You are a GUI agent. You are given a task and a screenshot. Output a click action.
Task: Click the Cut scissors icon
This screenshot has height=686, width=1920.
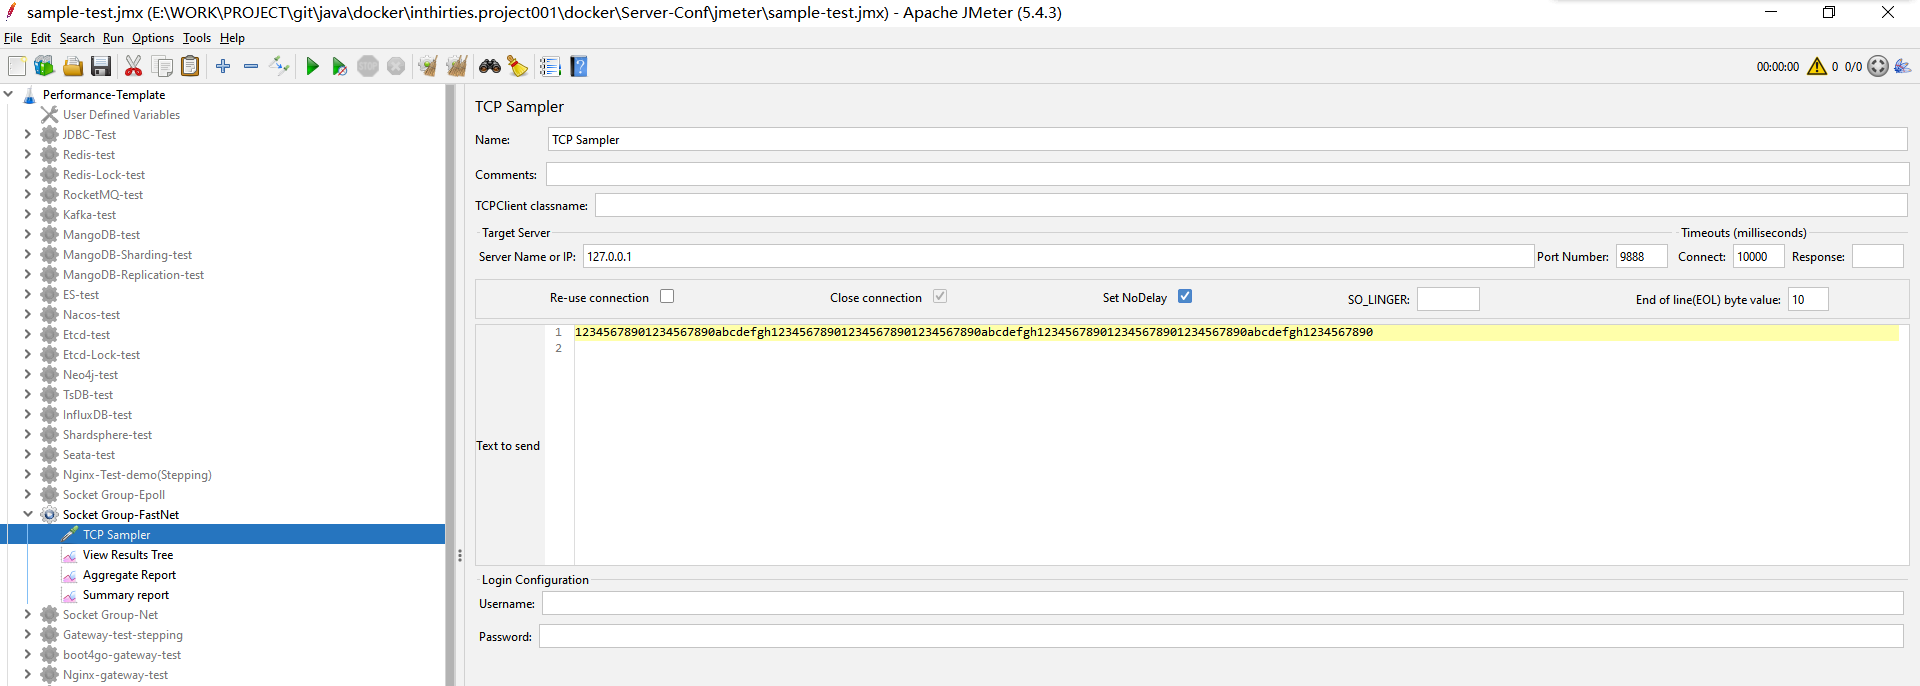coord(133,66)
